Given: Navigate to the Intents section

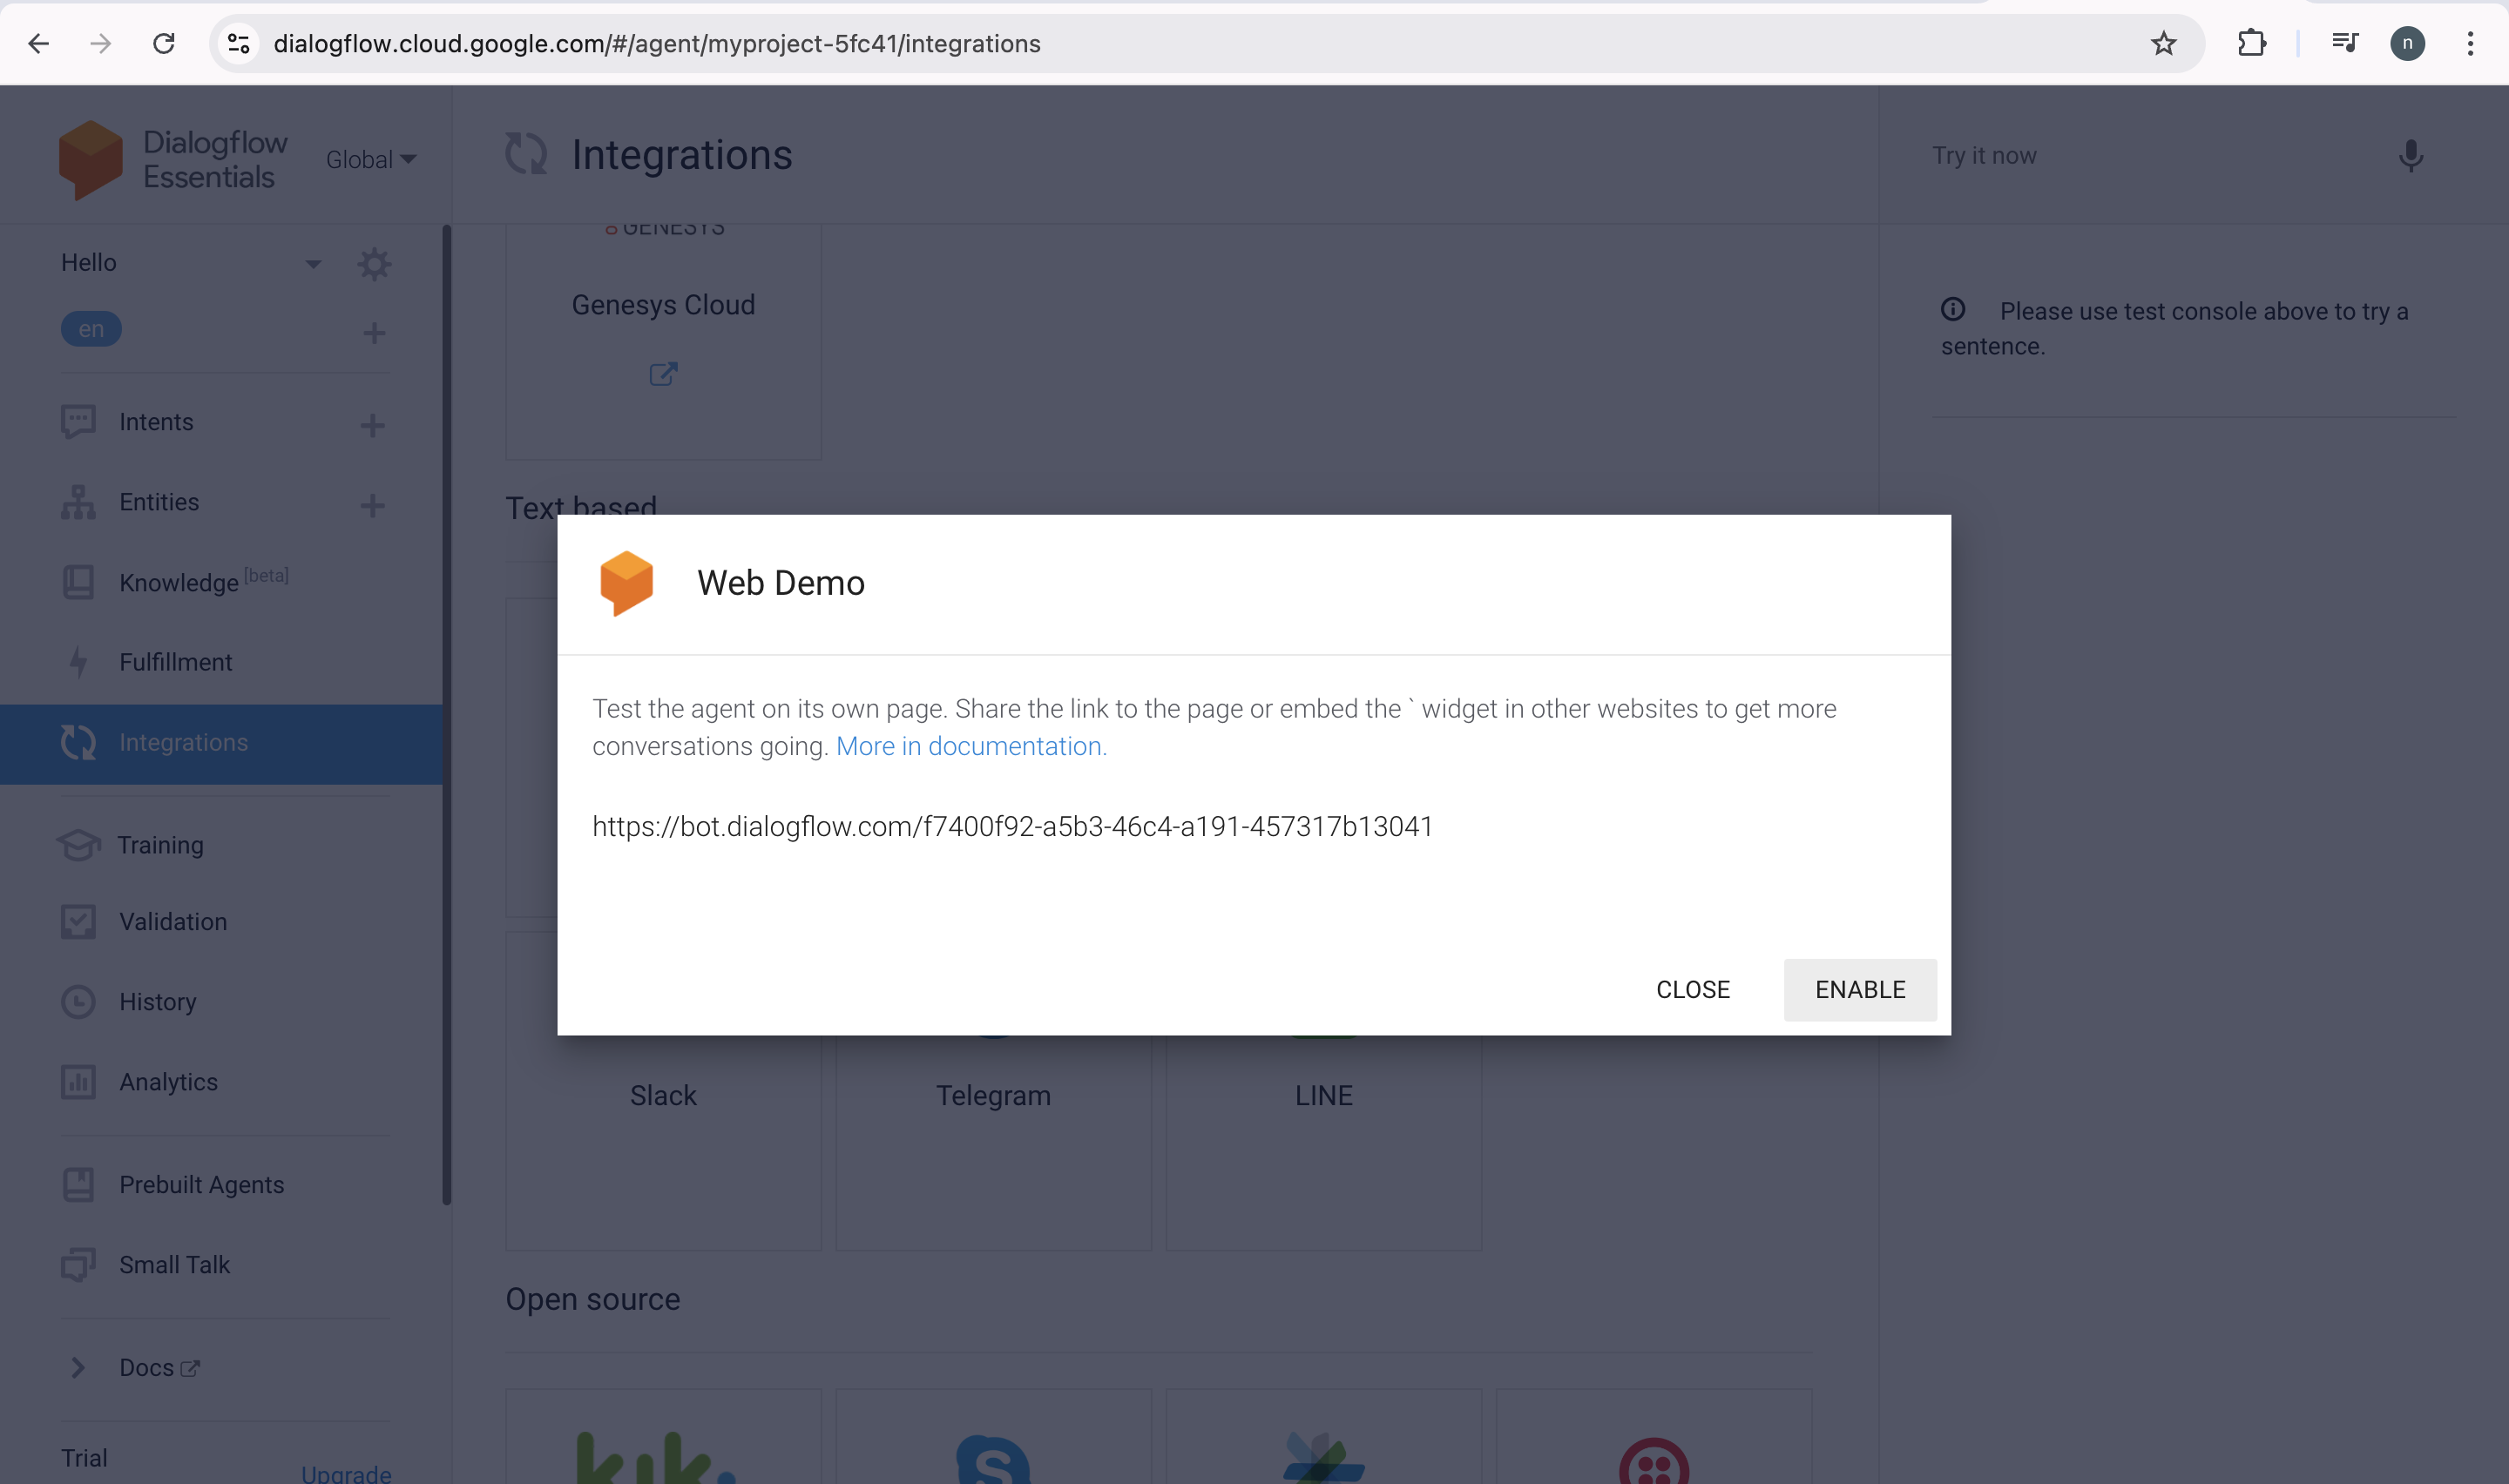Looking at the screenshot, I should point(156,421).
